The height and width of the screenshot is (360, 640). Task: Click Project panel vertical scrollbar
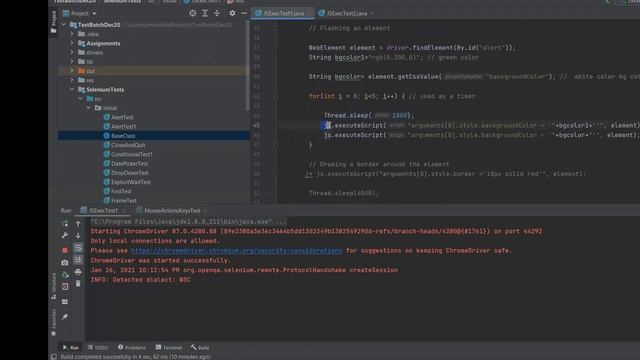(247, 65)
